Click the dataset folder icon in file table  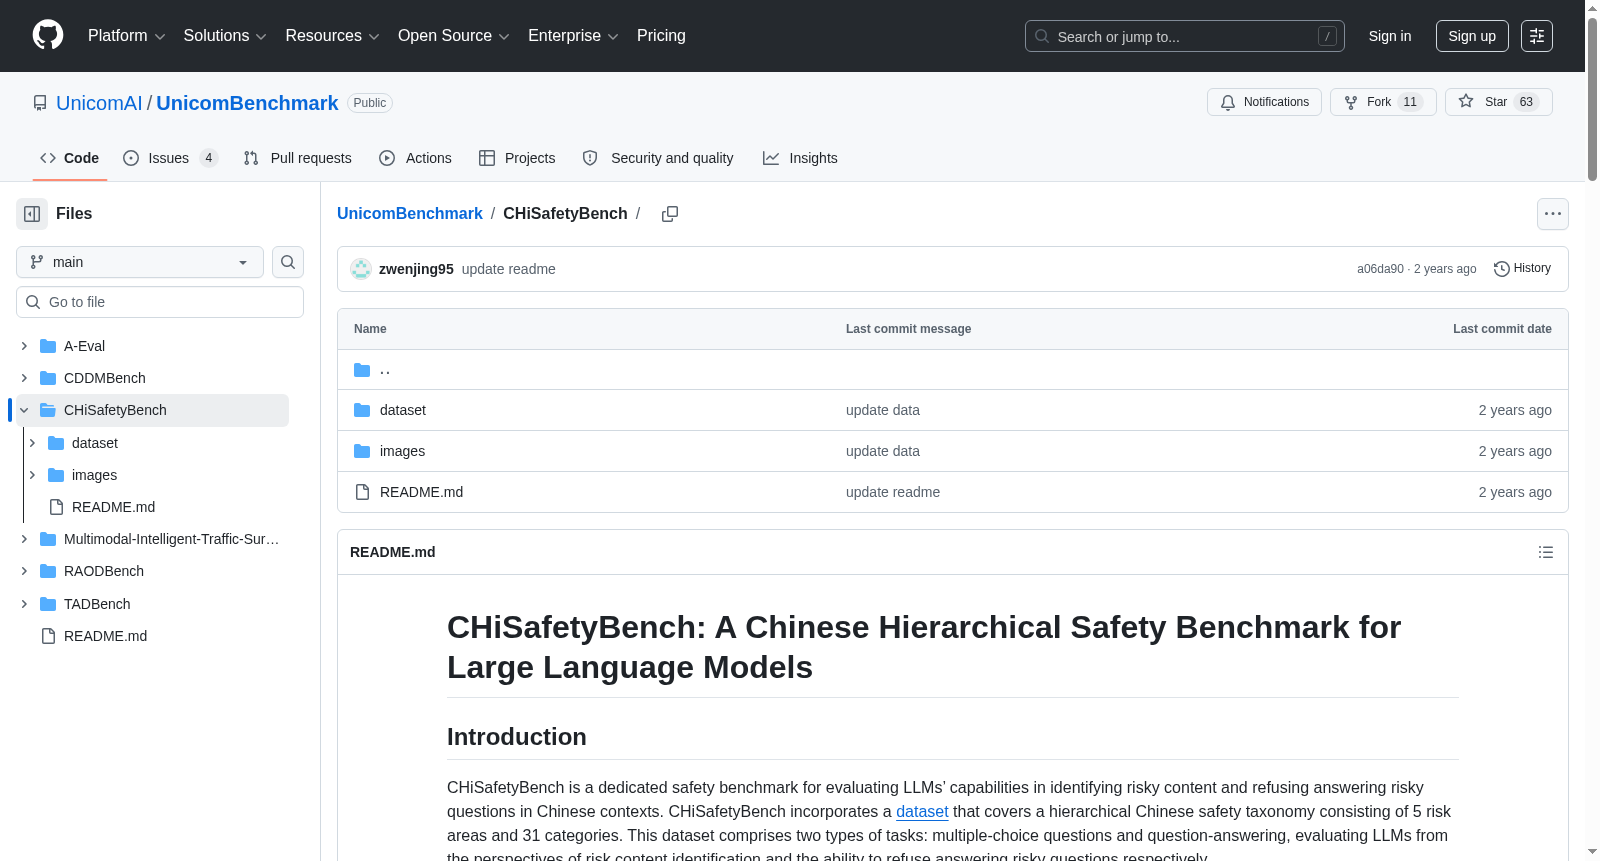pos(362,410)
